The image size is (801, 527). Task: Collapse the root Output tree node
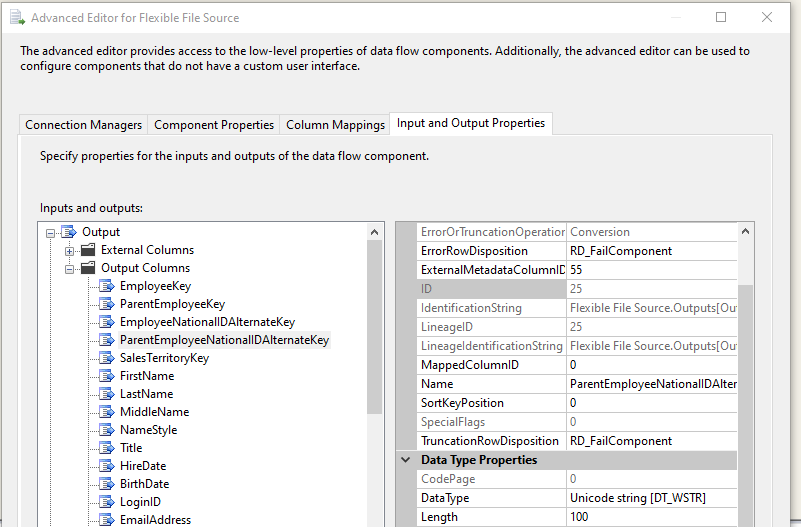[x=51, y=233]
